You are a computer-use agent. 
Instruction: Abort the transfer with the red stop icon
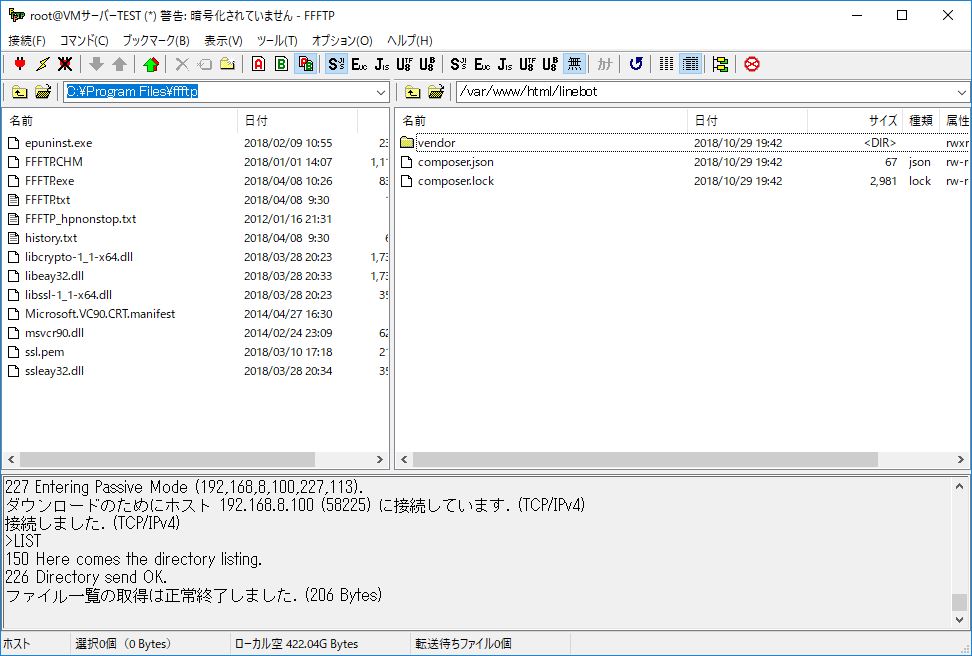tap(753, 63)
